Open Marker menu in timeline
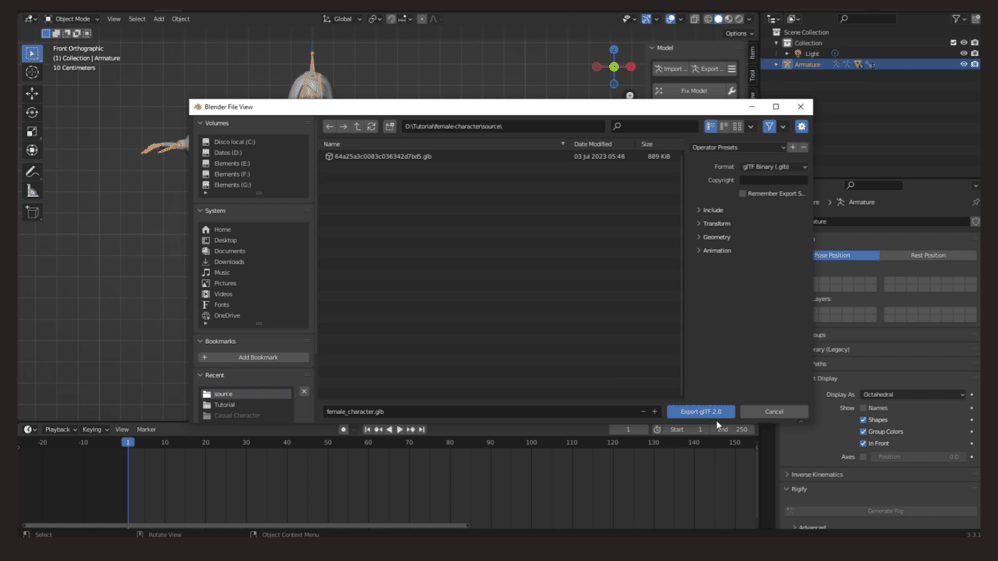The image size is (998, 561). coord(146,429)
